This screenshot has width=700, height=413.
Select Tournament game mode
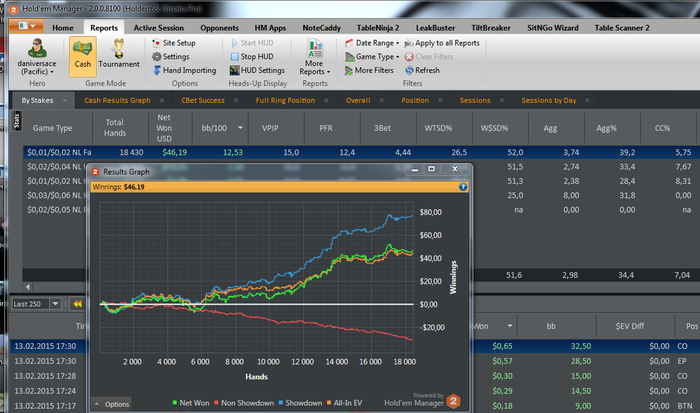click(119, 54)
